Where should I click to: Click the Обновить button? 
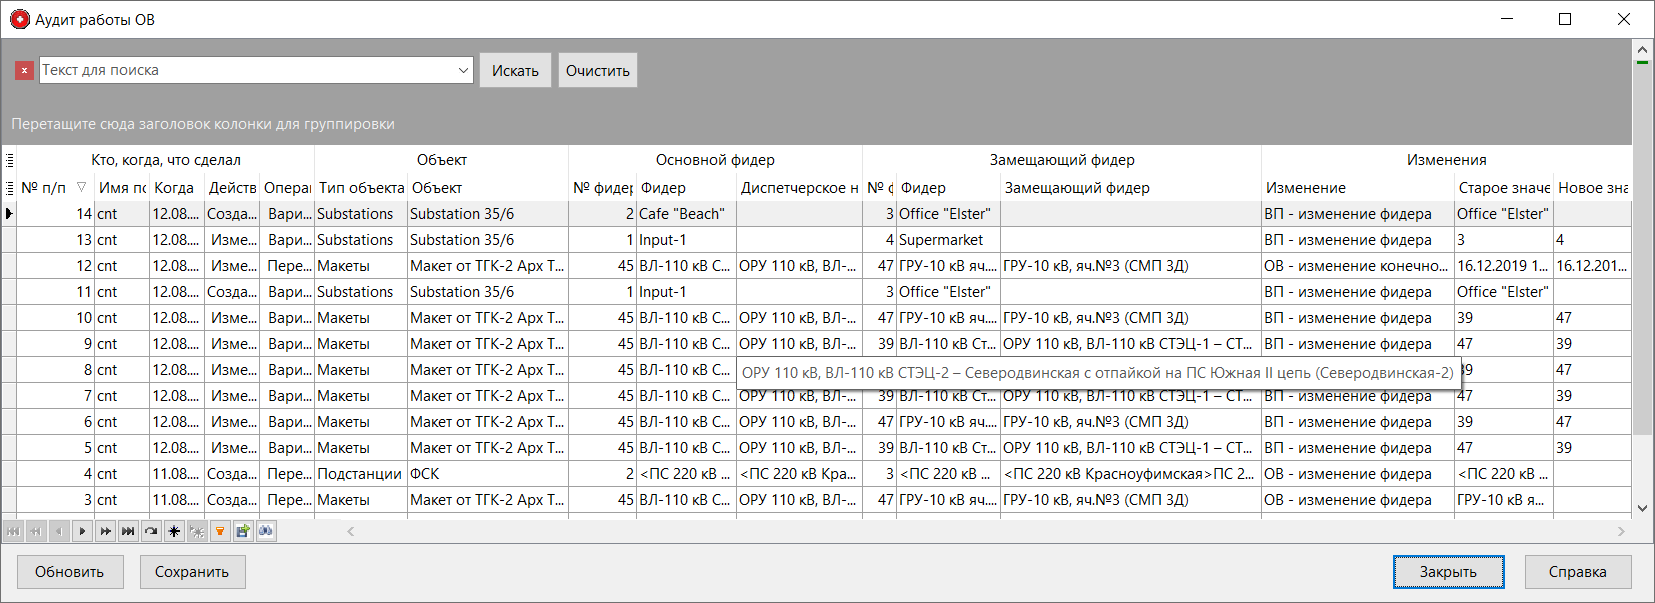70,572
